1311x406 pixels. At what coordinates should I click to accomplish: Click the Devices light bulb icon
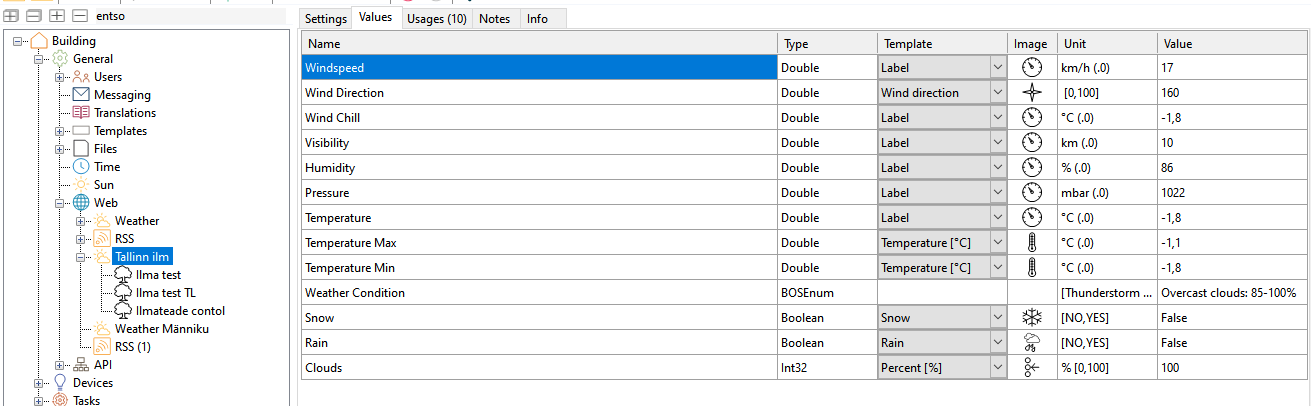coord(60,383)
